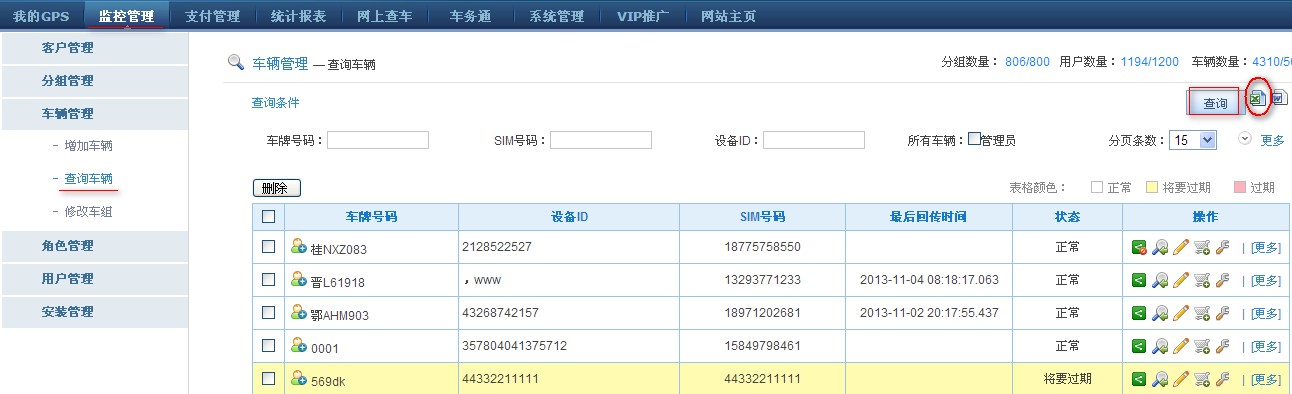The height and width of the screenshot is (394, 1292).
Task: Click the shopping cart icon for vehicle 0001
Action: (1202, 346)
